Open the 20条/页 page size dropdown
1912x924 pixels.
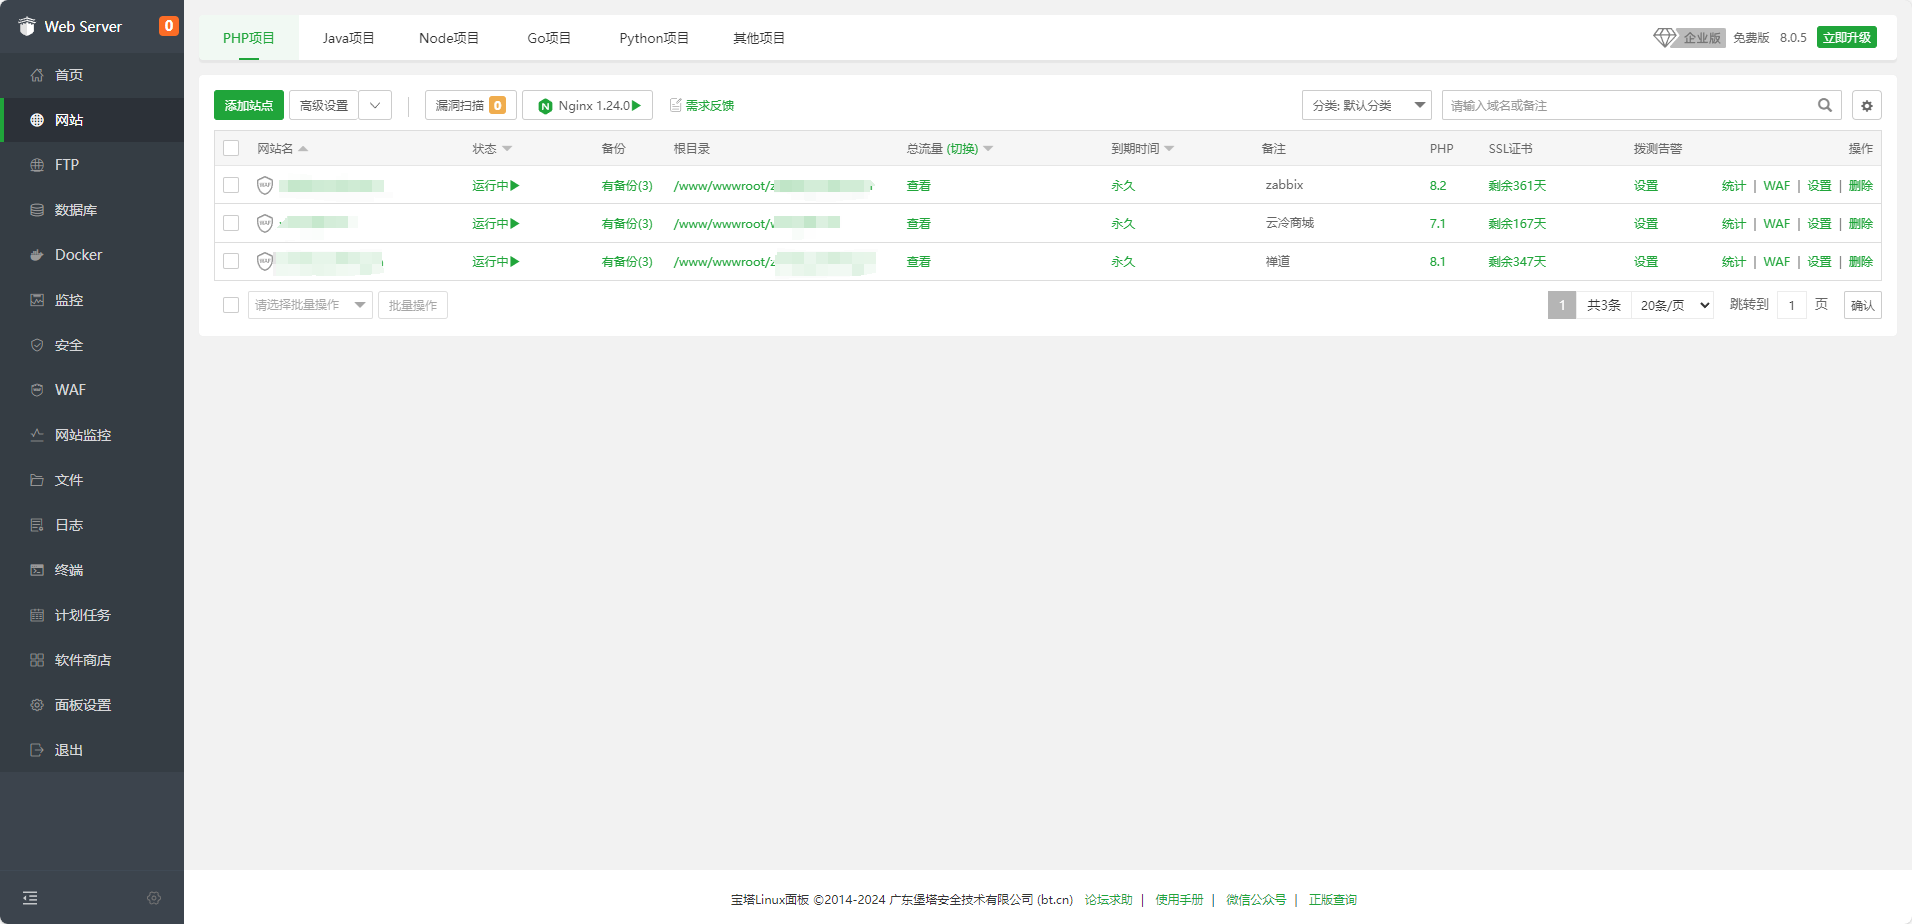[x=1674, y=305]
